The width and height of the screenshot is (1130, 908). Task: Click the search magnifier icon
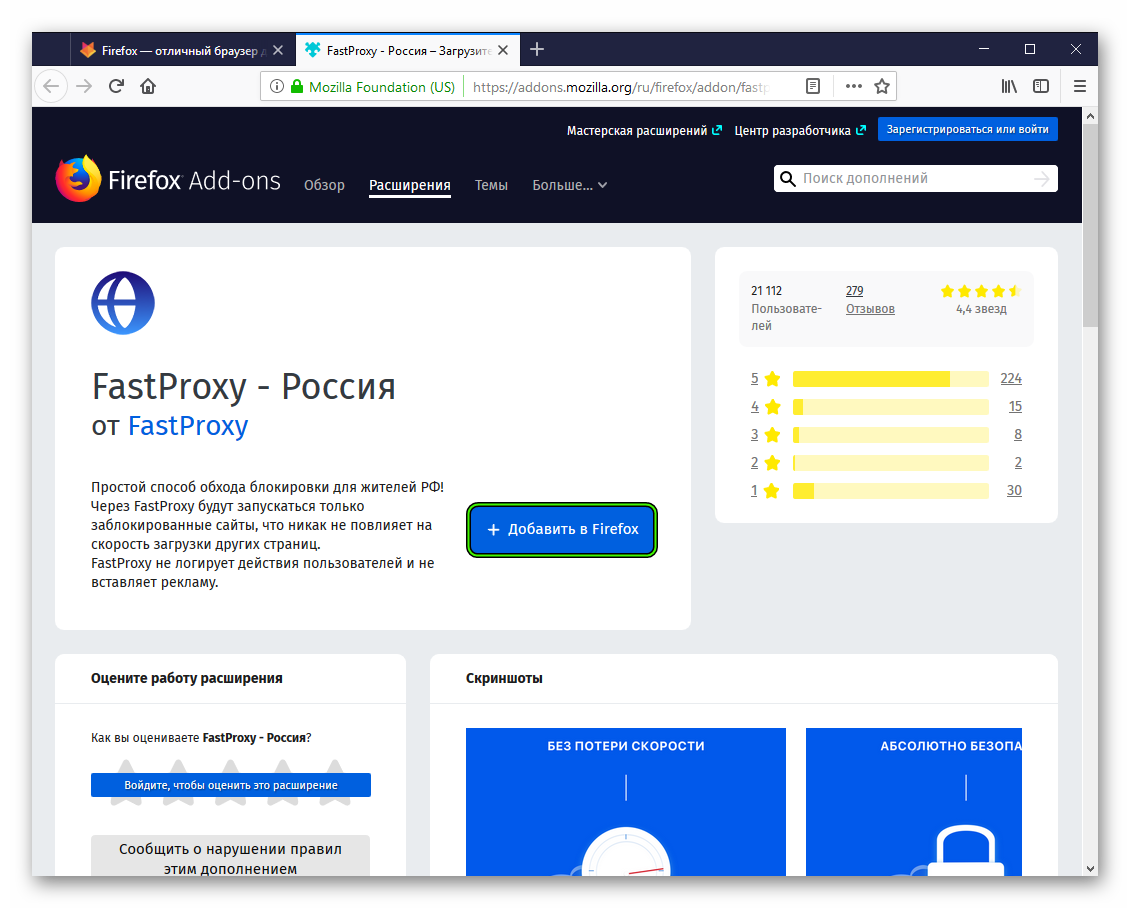tap(788, 179)
